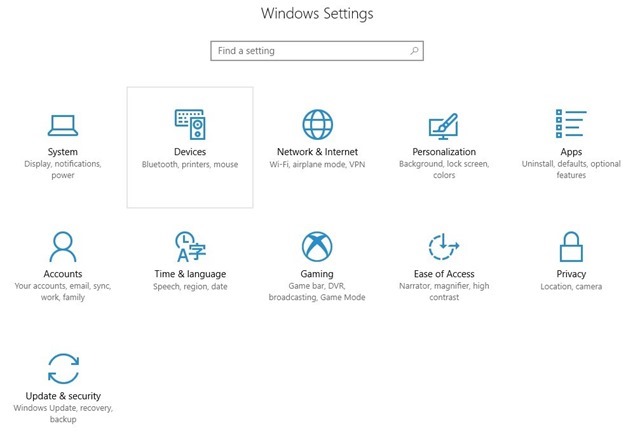Viewport: 640px width, 433px height.
Task: Focus the Find a setting search box
Action: (x=310, y=51)
